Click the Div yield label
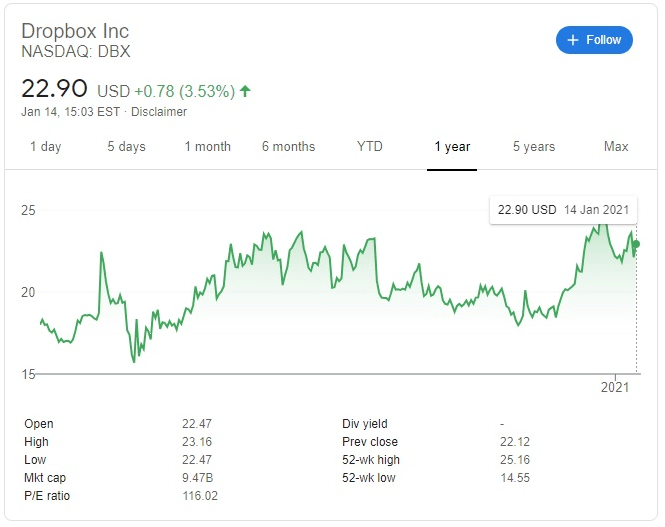Screen dimensions: 665x527 point(365,424)
